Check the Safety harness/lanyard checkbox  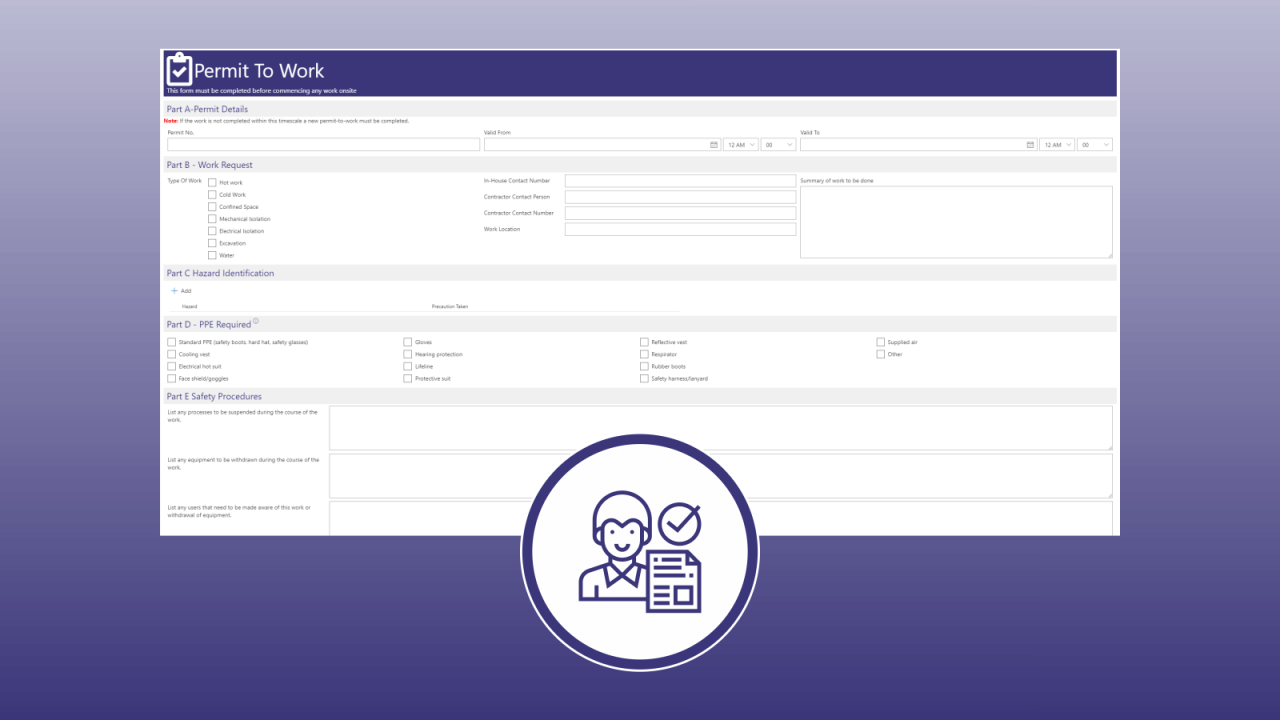pos(644,378)
